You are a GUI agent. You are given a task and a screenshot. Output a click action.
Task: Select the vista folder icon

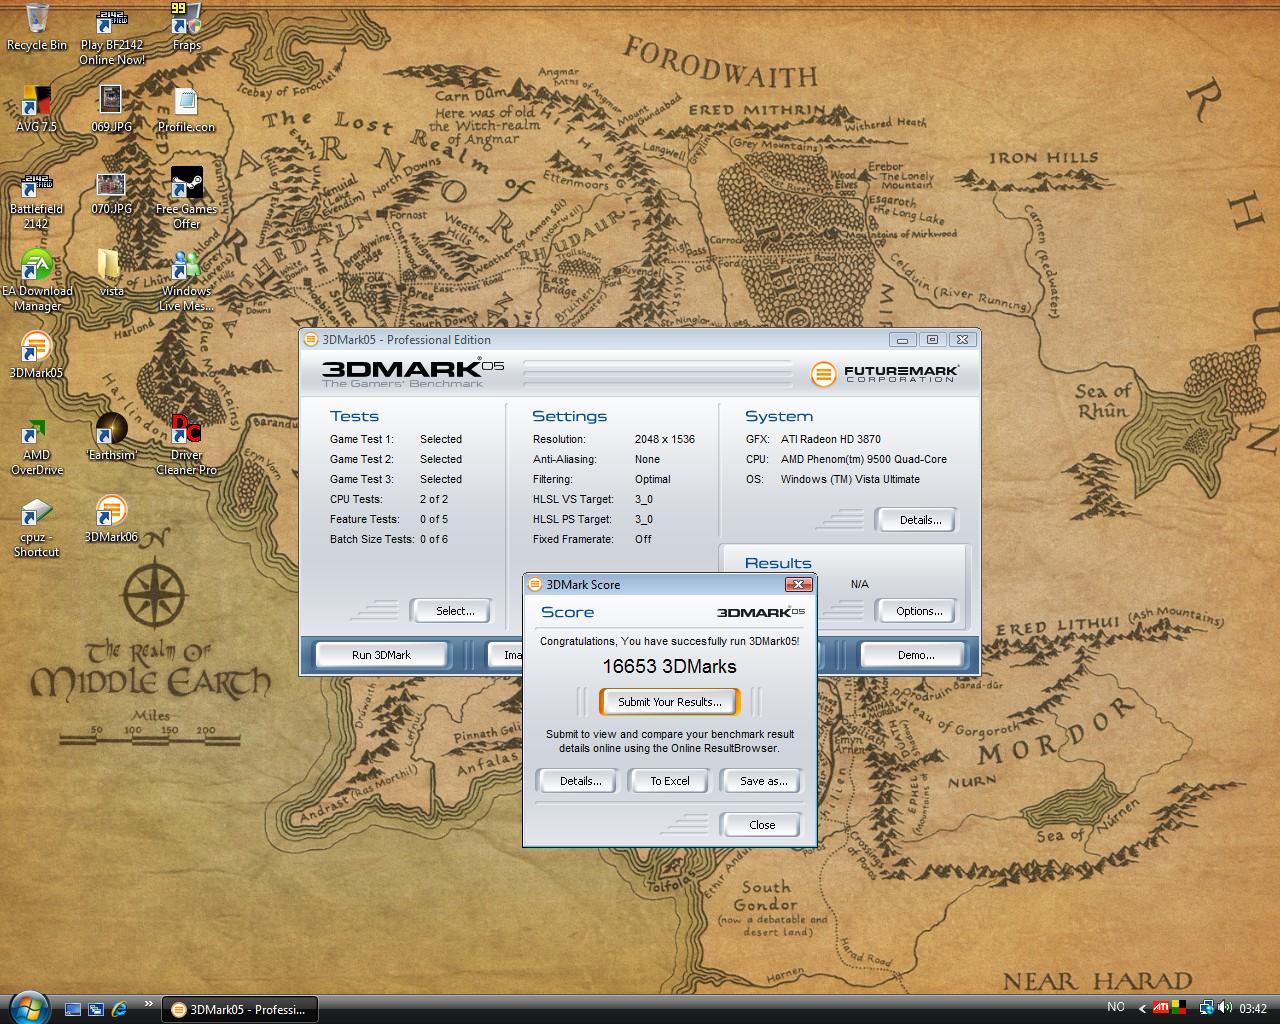pos(111,273)
